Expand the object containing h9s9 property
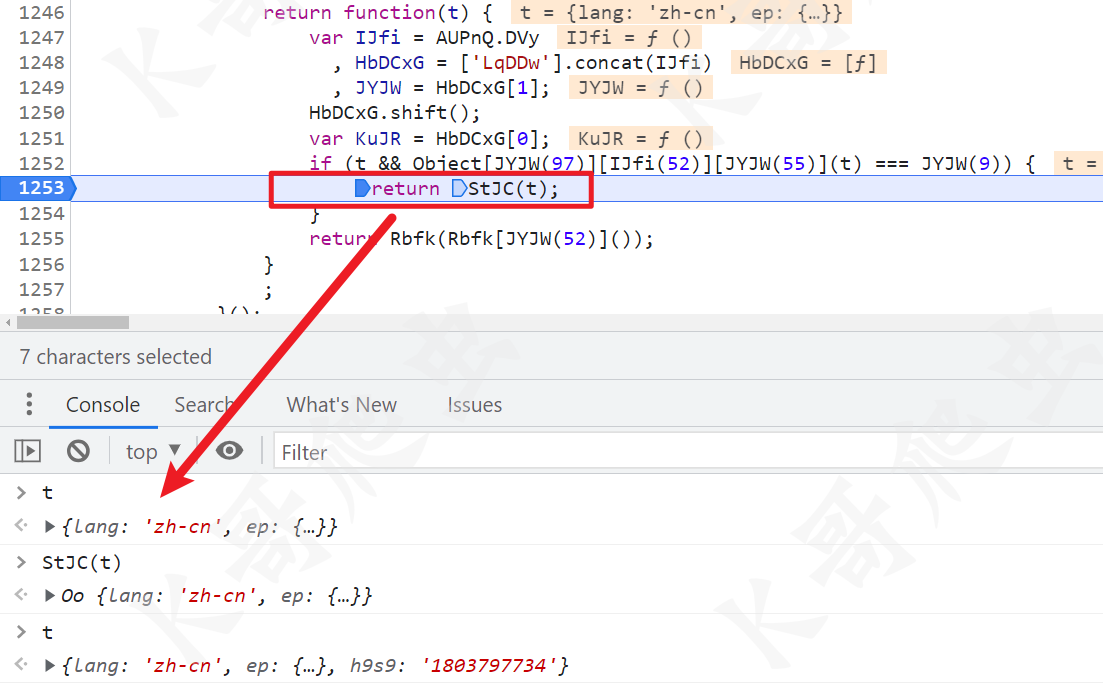The image size is (1103, 685). coord(50,666)
